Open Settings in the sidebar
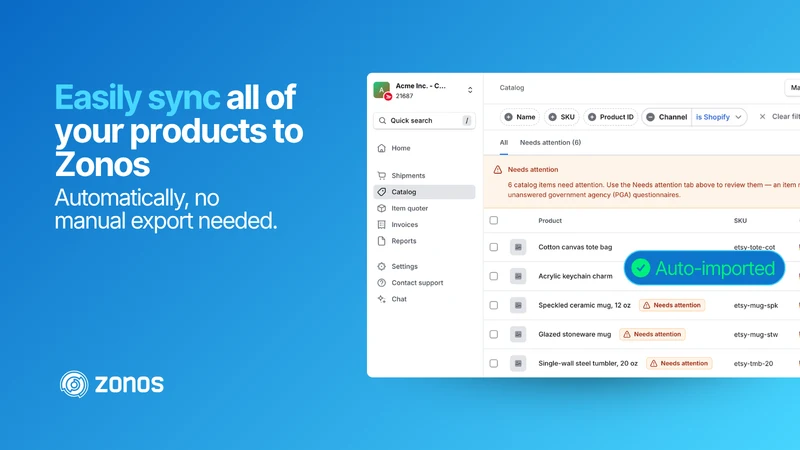 [x=423, y=266]
